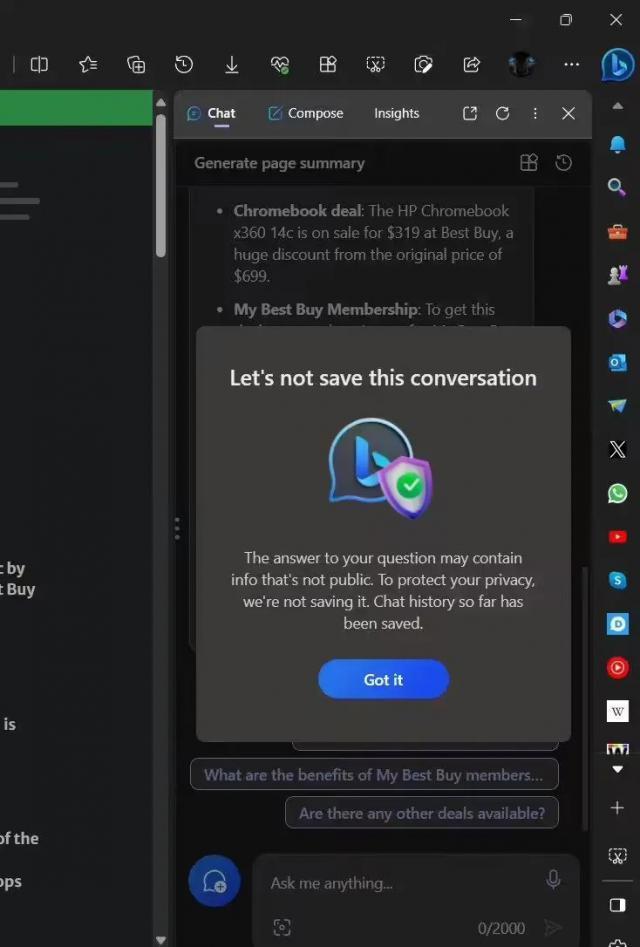Screen dimensions: 640x947
Task: Expand more sidebar apps with the down arrow
Action: (617, 769)
